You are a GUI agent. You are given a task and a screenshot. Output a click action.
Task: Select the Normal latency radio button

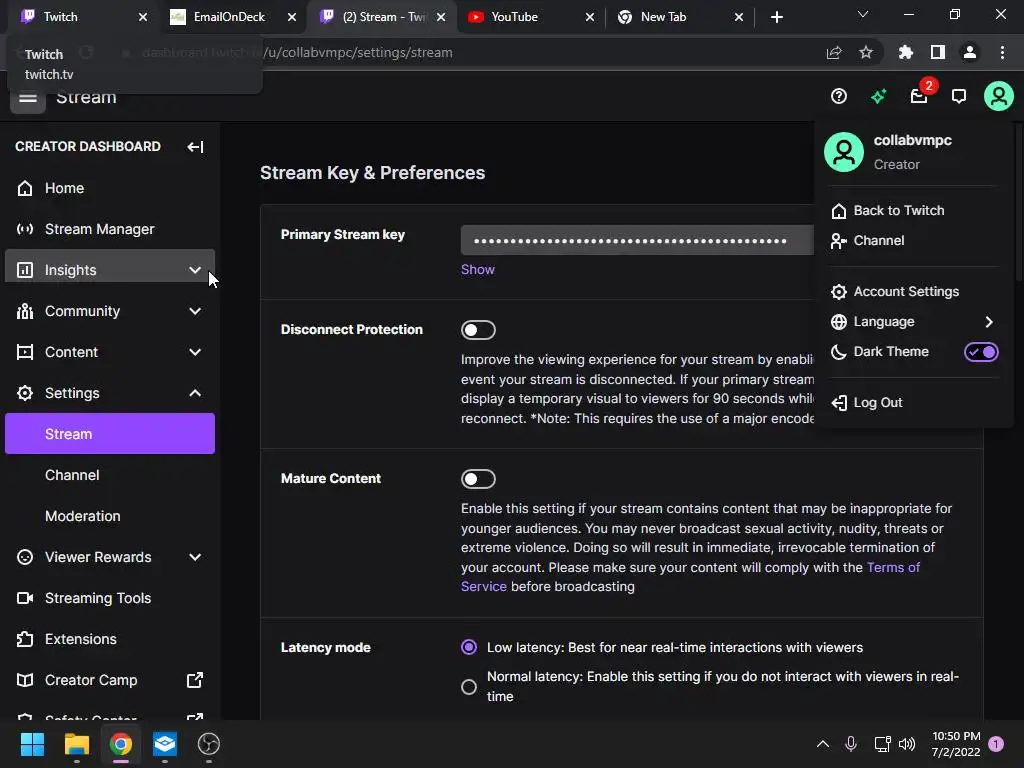tap(469, 687)
